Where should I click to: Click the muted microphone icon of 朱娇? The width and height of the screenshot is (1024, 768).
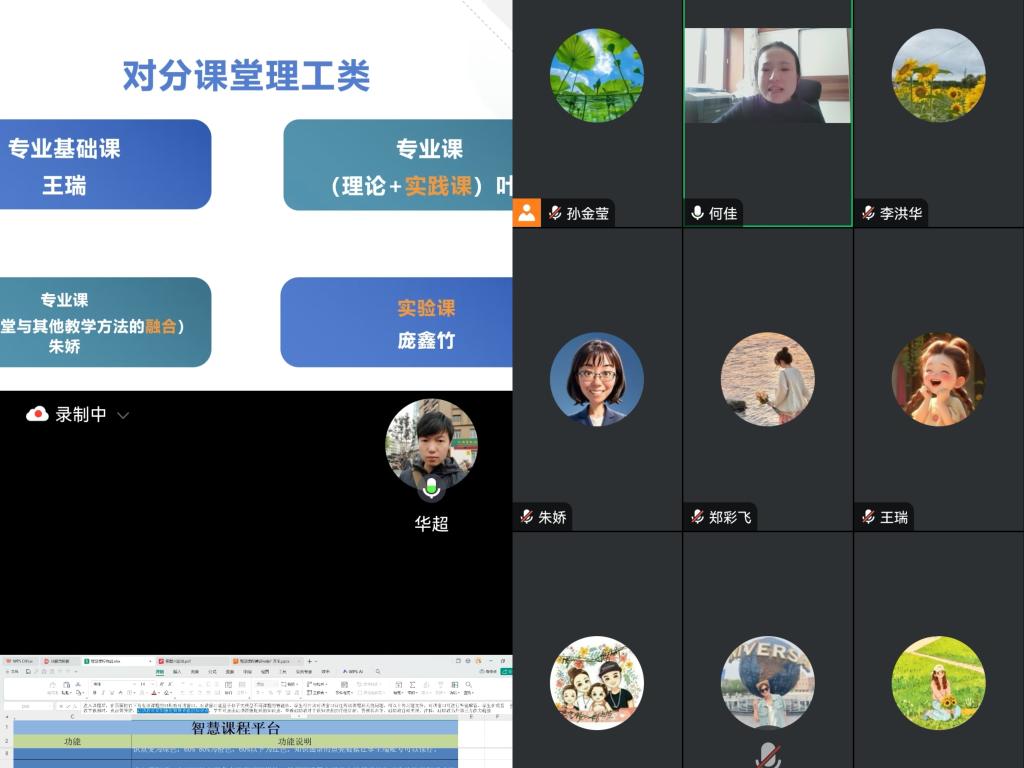tap(526, 517)
